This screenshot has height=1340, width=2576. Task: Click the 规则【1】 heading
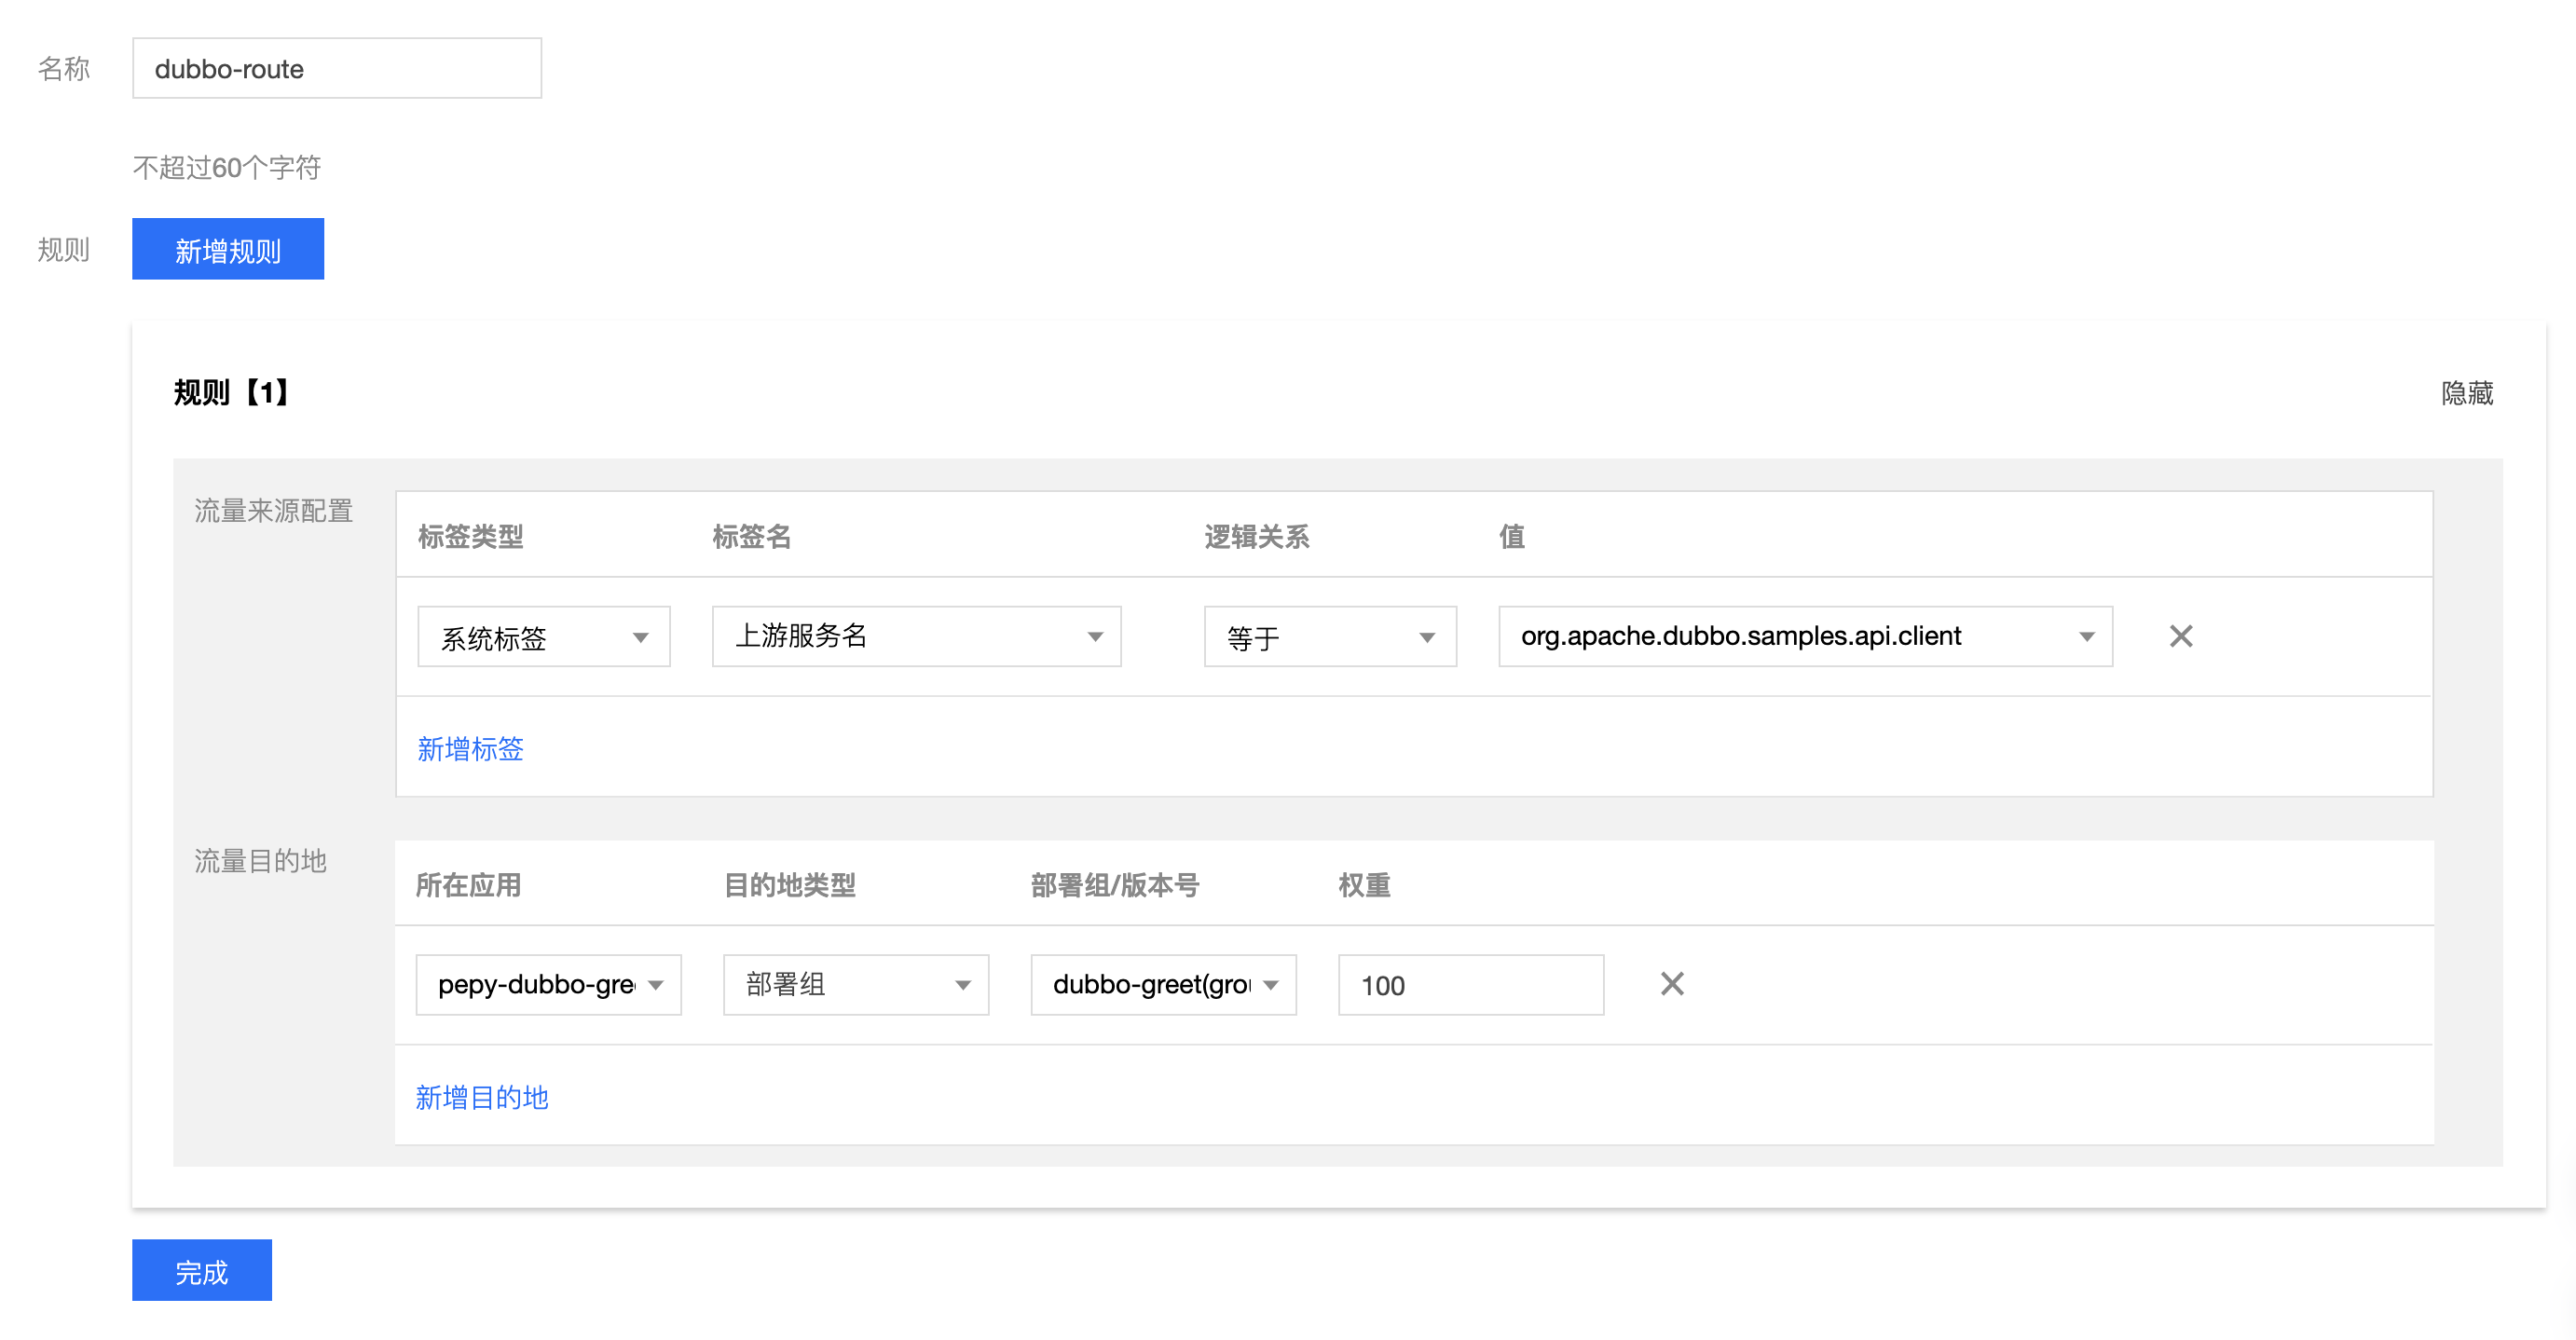[x=232, y=392]
